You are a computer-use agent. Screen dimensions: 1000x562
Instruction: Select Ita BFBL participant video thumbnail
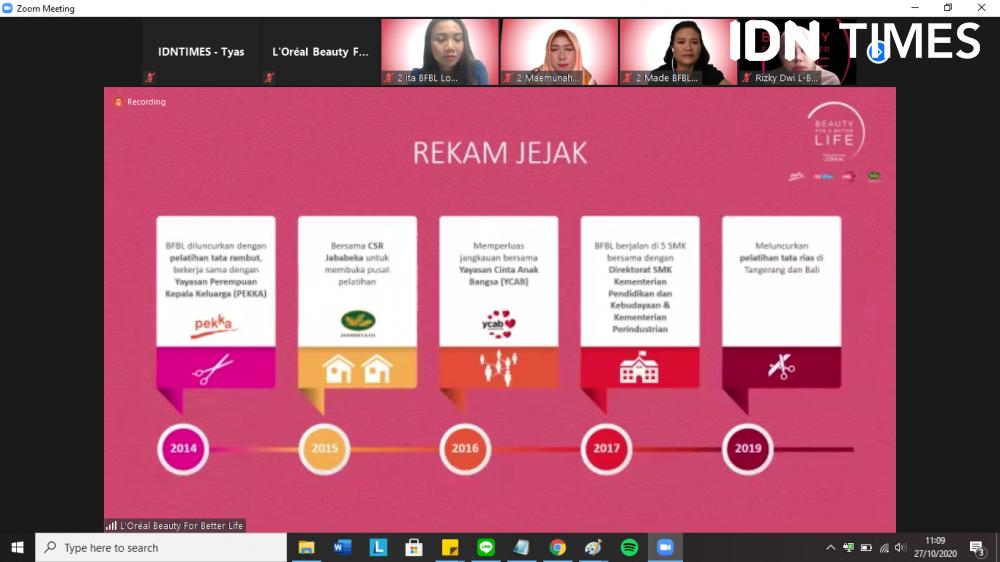(x=440, y=52)
